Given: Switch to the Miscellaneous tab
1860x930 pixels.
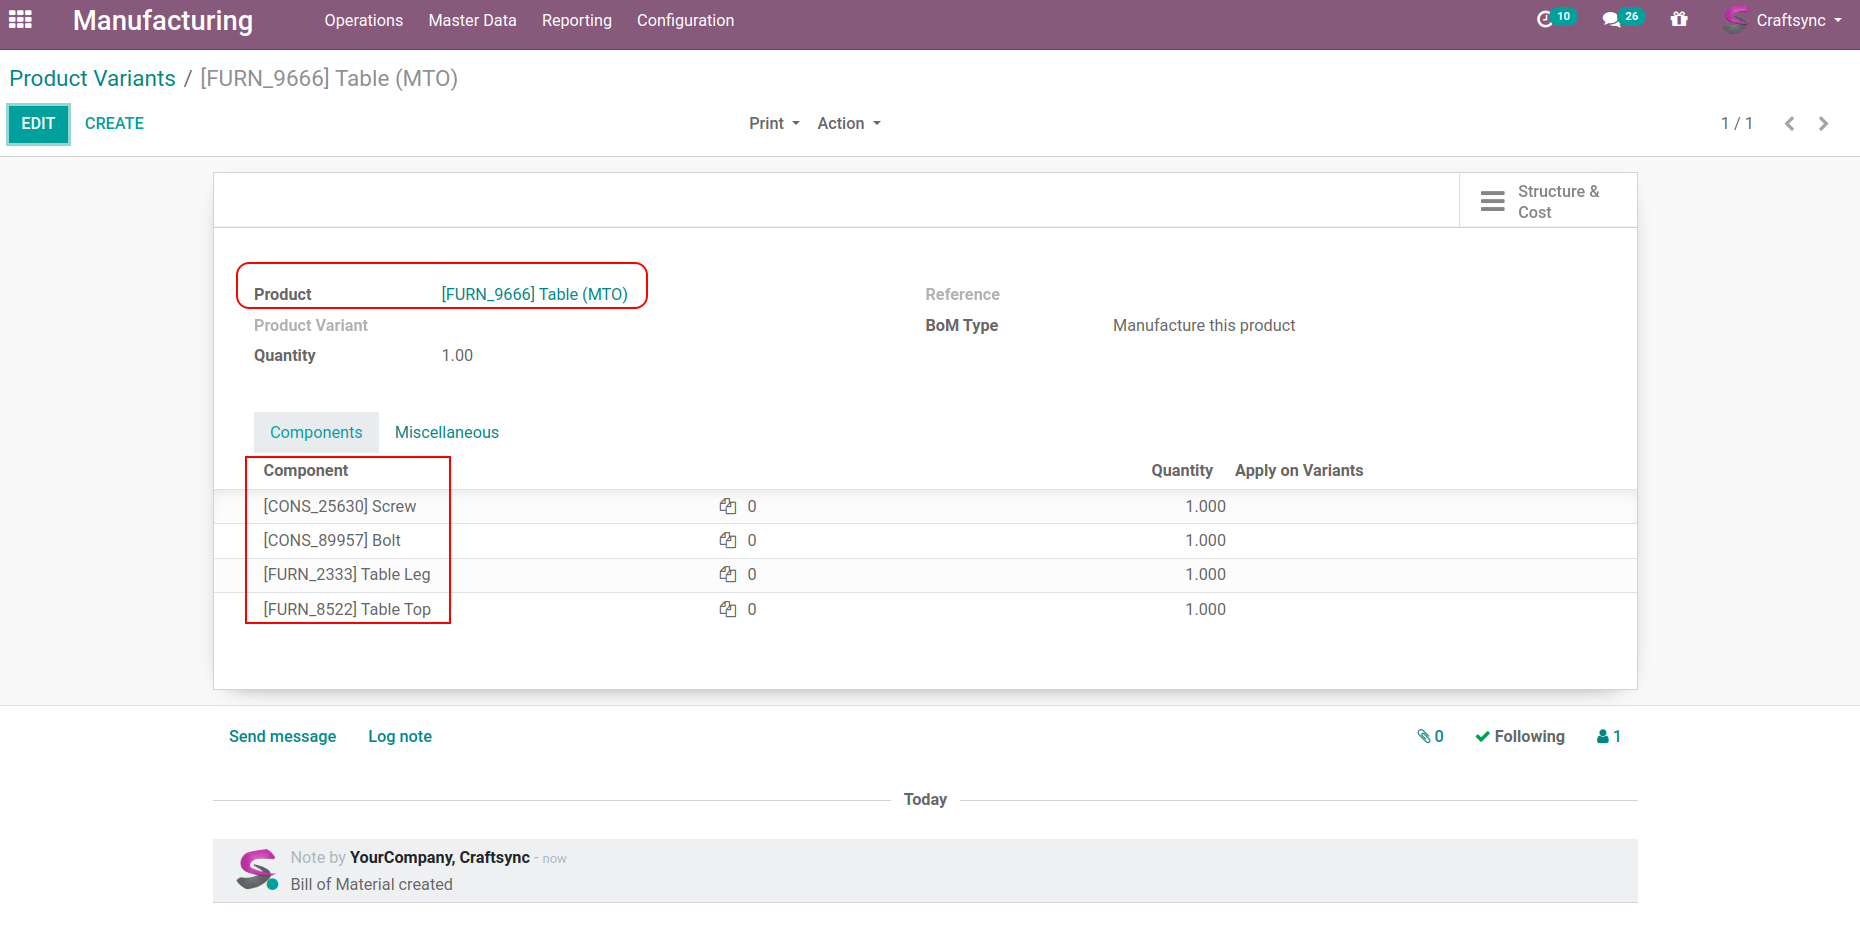Looking at the screenshot, I should [446, 433].
